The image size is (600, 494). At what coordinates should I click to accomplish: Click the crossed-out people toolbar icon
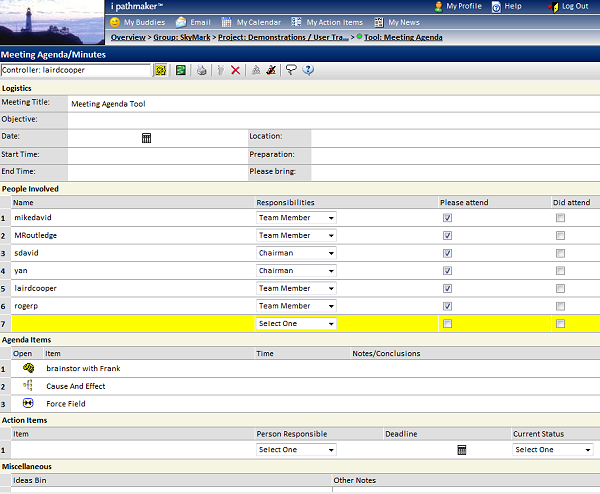pos(271,70)
